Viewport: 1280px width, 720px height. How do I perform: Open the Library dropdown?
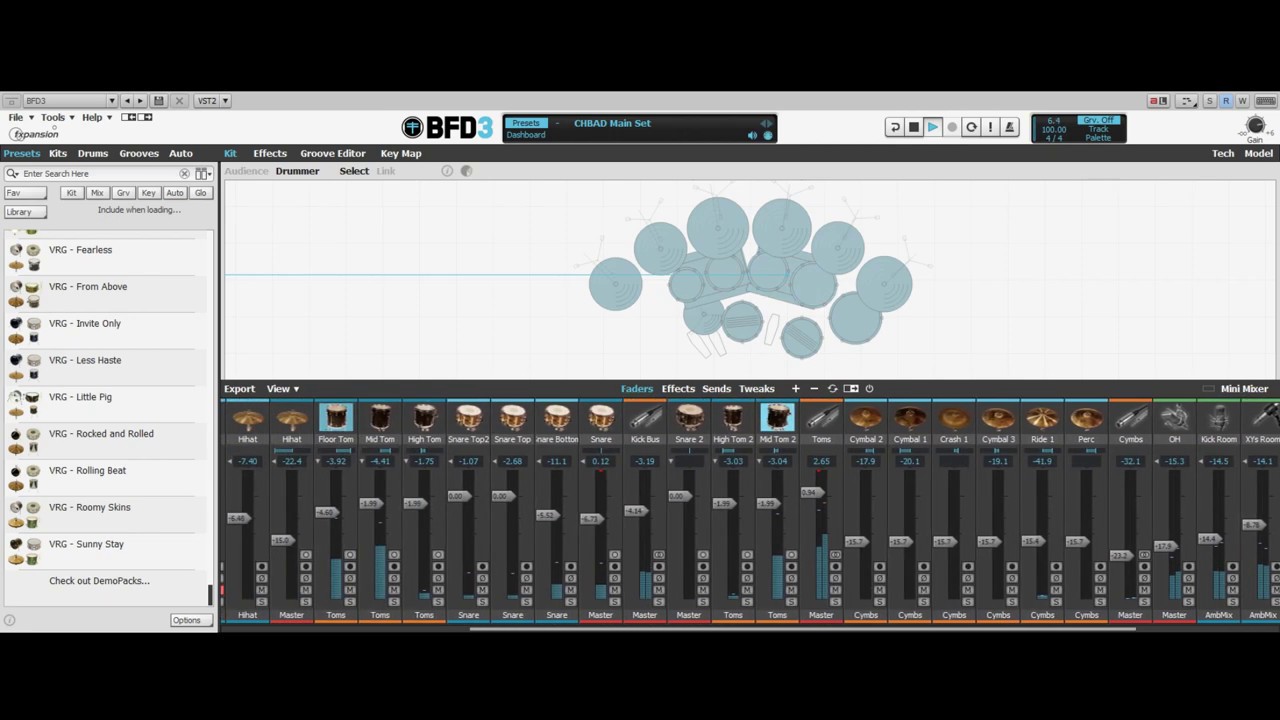[25, 212]
